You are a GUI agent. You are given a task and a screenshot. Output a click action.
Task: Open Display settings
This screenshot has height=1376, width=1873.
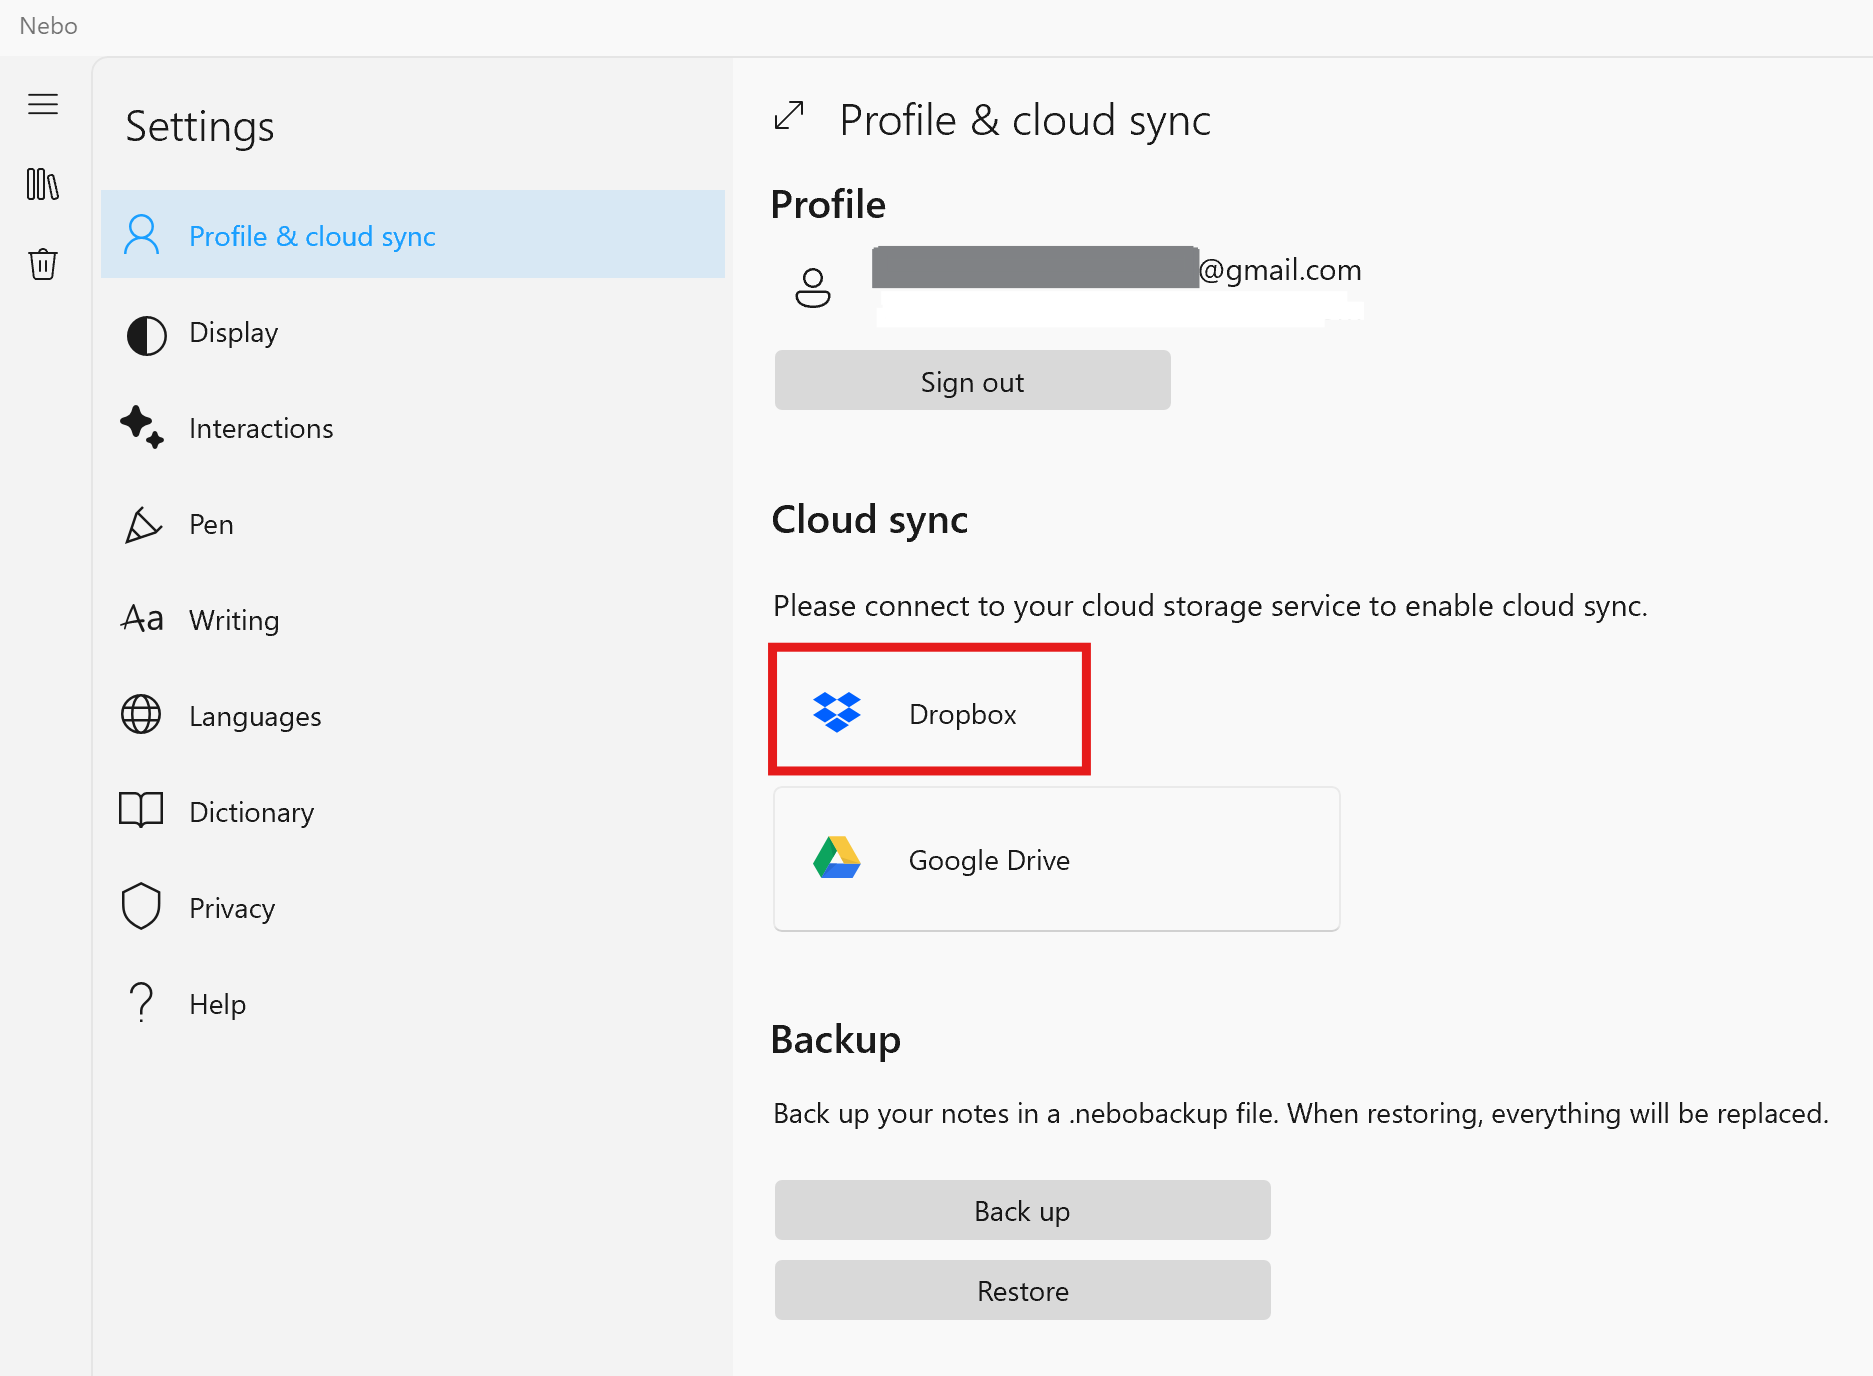(x=413, y=333)
